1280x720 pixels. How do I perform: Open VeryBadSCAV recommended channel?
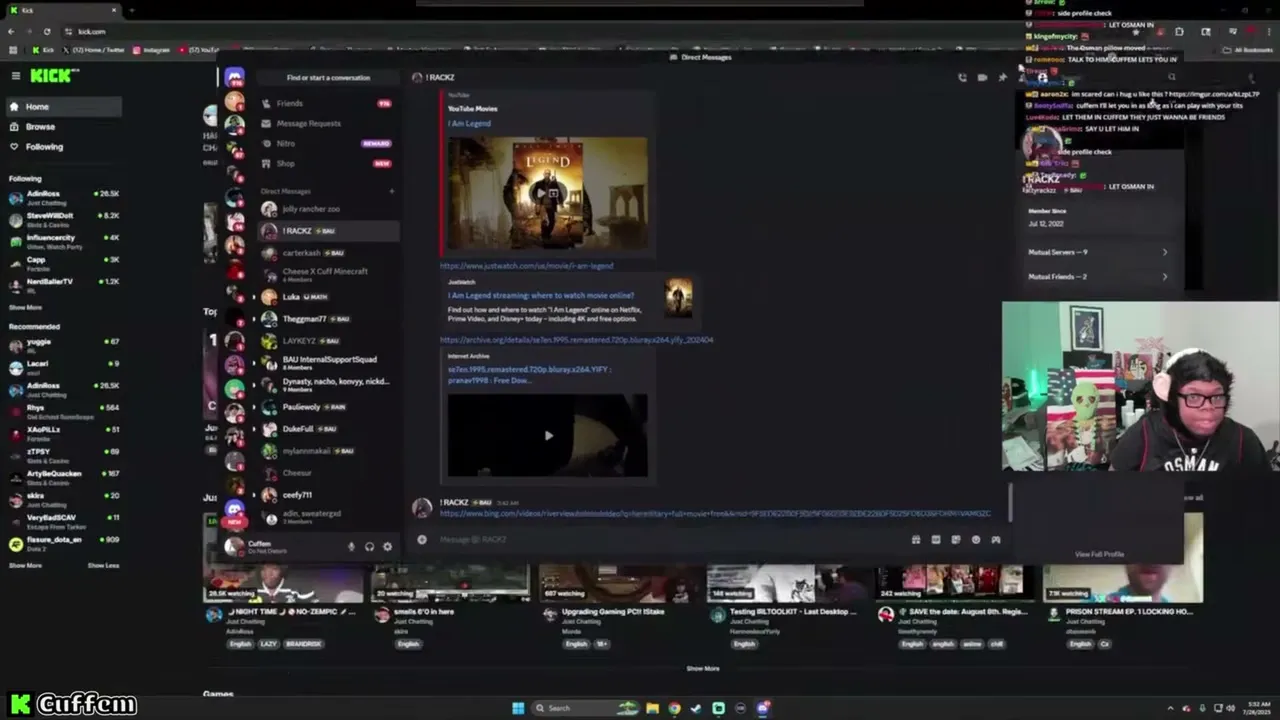tap(62, 522)
